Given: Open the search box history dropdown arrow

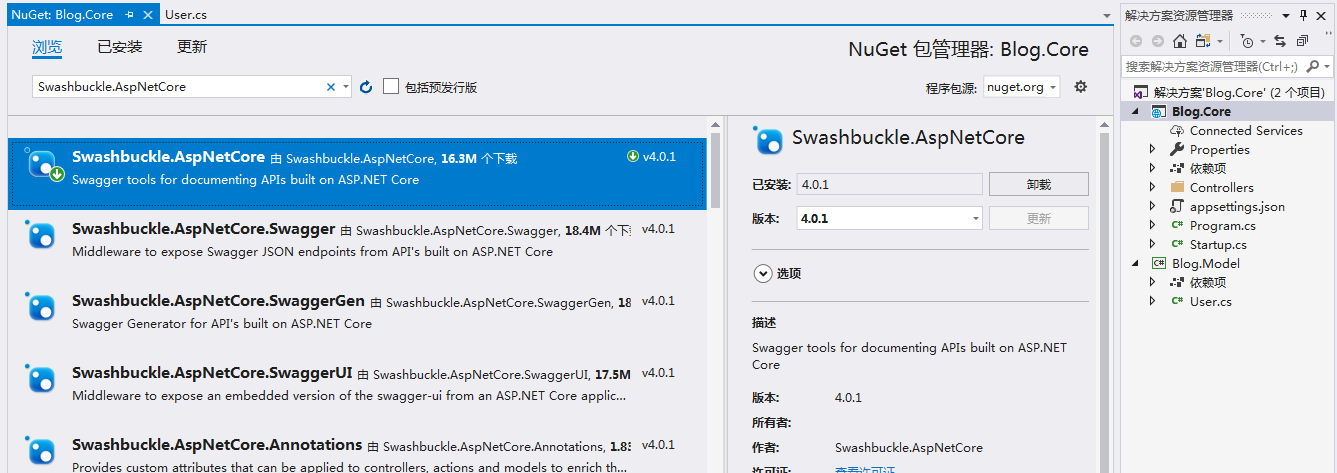Looking at the screenshot, I should pos(346,87).
